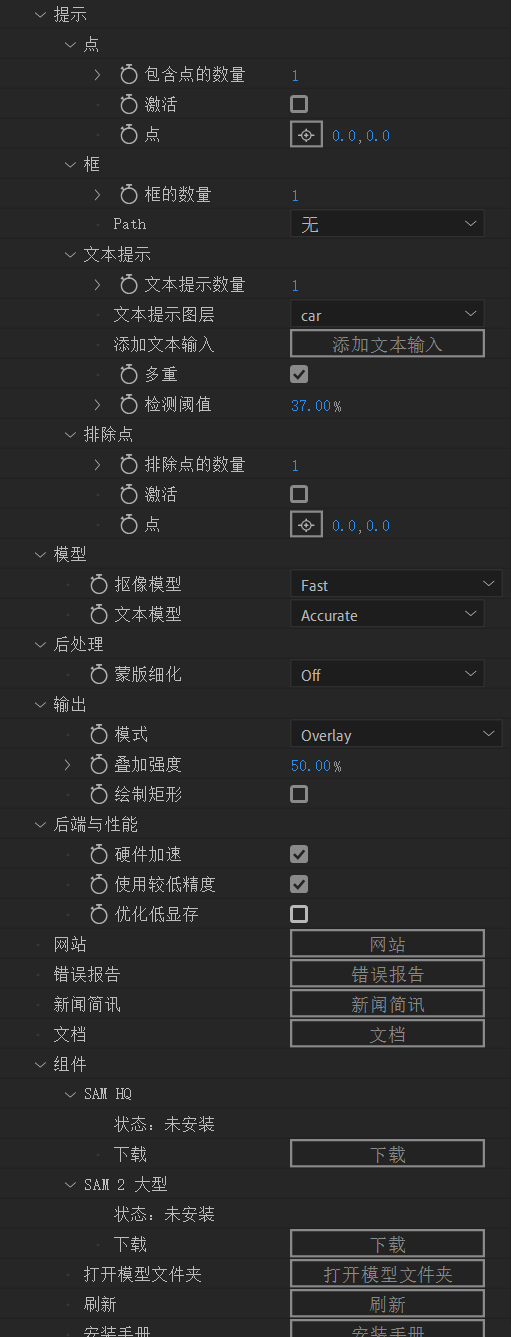Enable the stopwatch for 叠加强度
Image resolution: width=511 pixels, height=1337 pixels.
tap(98, 765)
